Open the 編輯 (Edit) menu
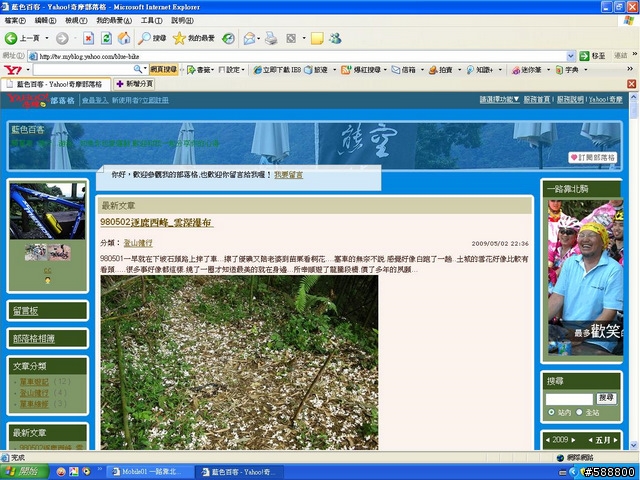This screenshot has width=640, height=480. (45, 20)
